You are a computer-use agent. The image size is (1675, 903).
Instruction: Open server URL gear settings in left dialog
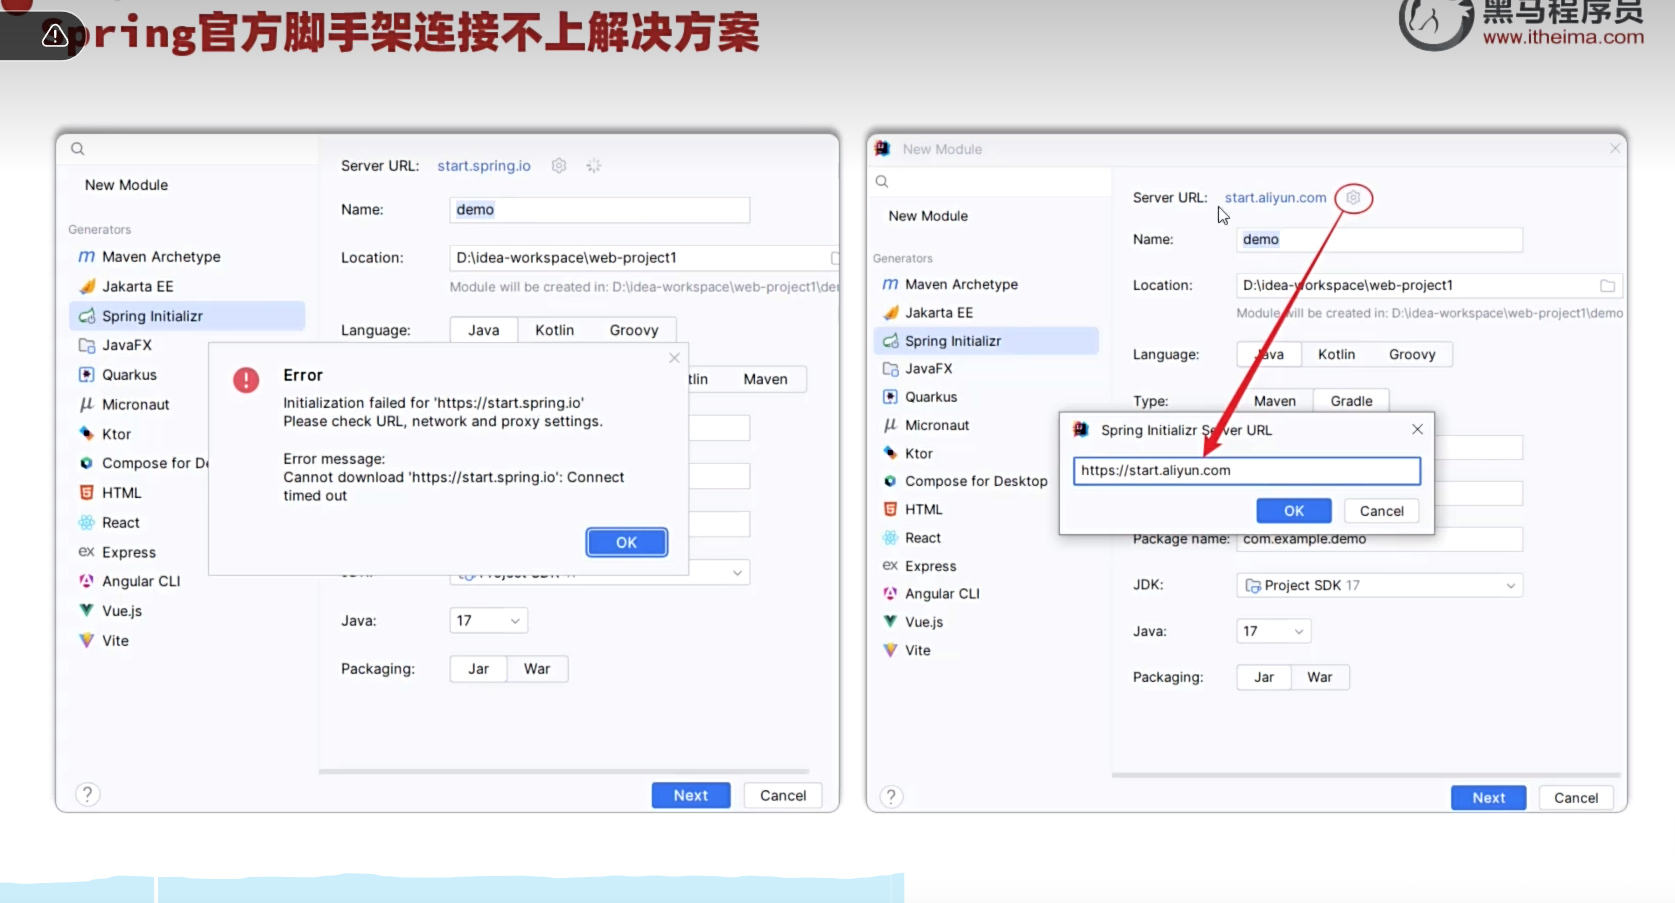pyautogui.click(x=559, y=166)
